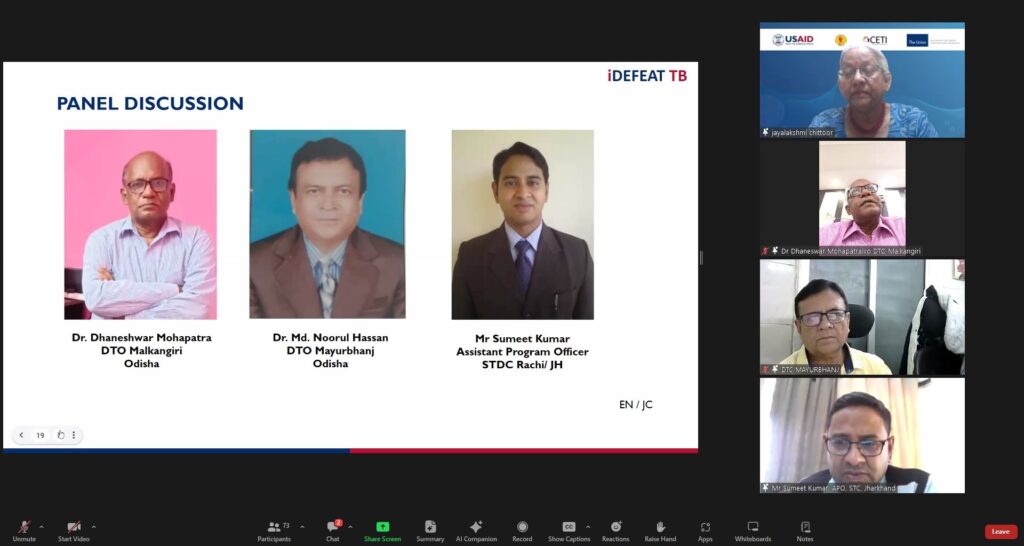Viewport: 1024px width, 546px height.
Task: Raise Hand in the meeting
Action: tap(660, 530)
